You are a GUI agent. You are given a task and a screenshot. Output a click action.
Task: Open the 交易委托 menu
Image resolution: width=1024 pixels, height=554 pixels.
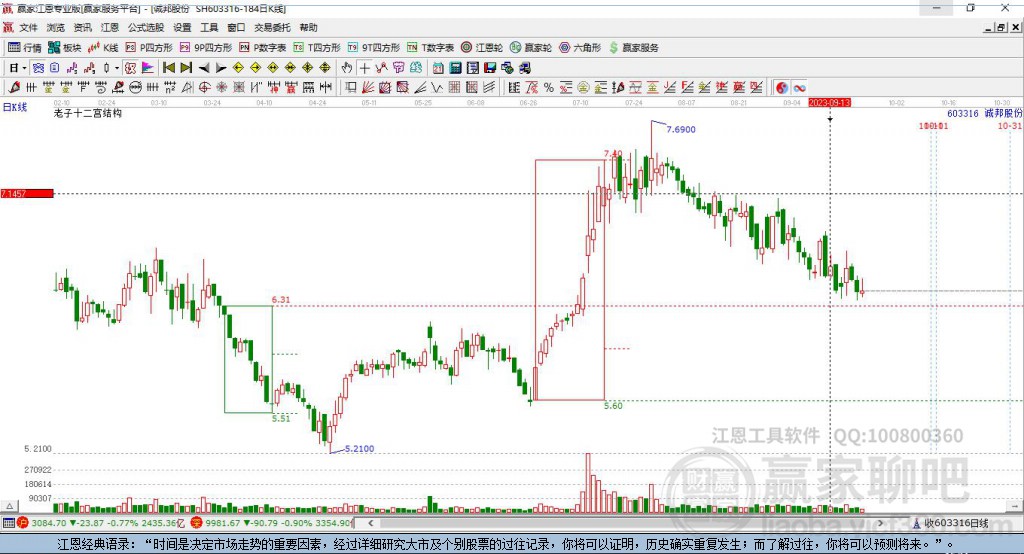(x=272, y=27)
